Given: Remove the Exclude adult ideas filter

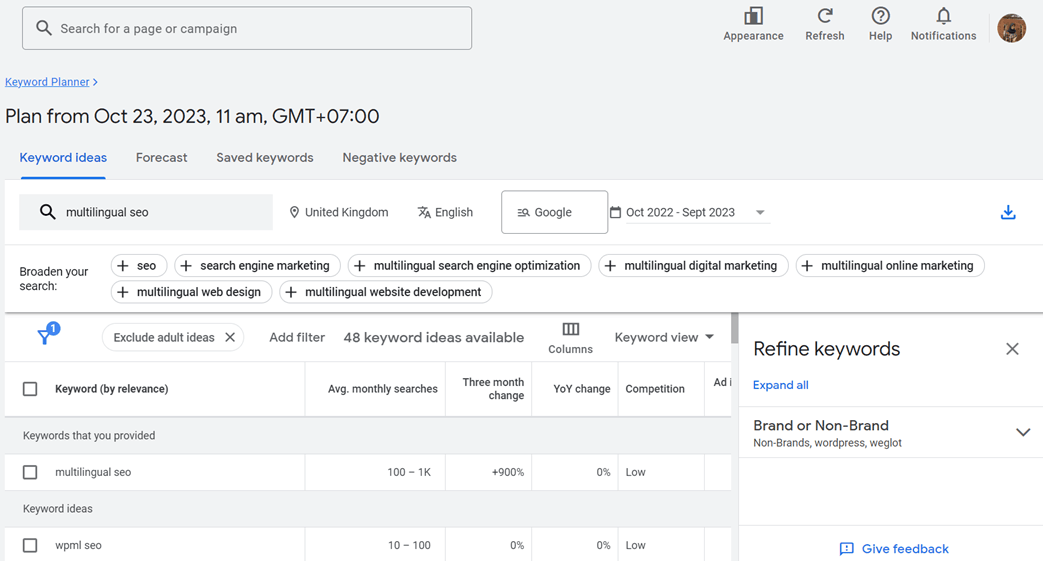Looking at the screenshot, I should pyautogui.click(x=229, y=337).
